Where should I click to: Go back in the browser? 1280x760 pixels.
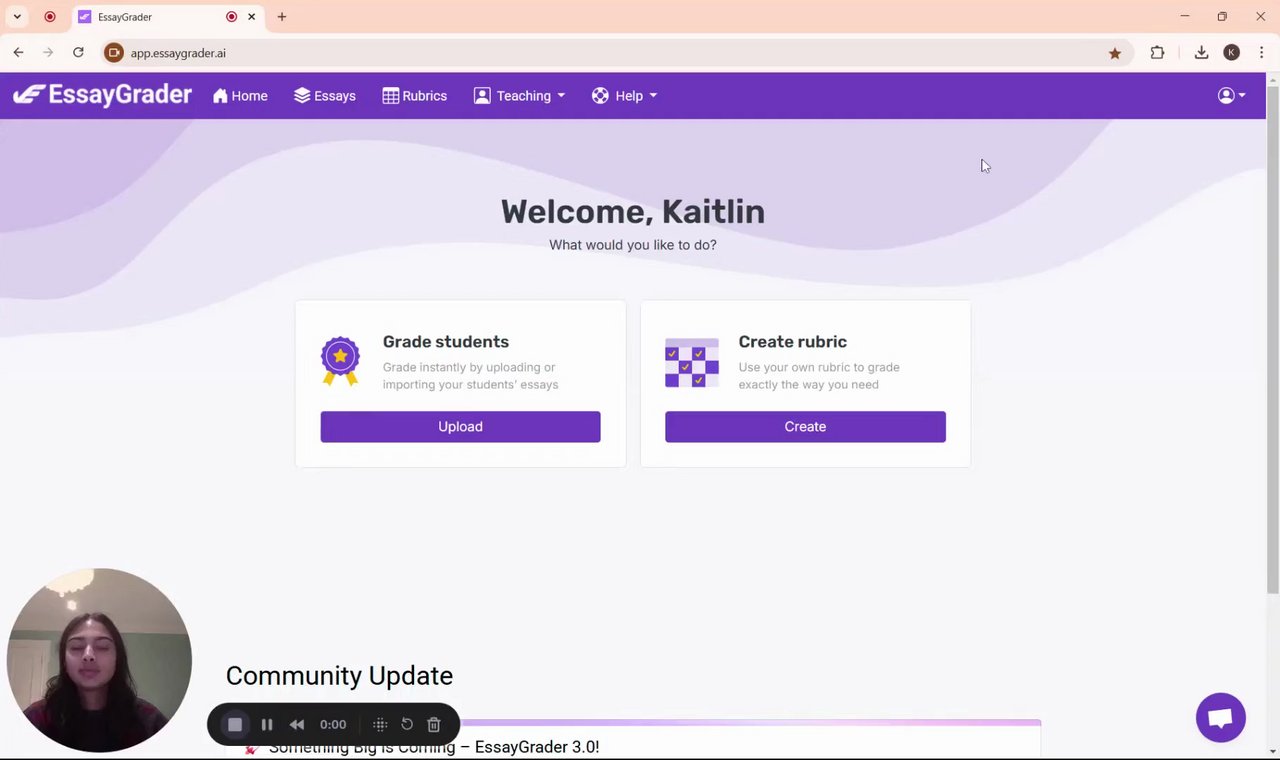18,53
